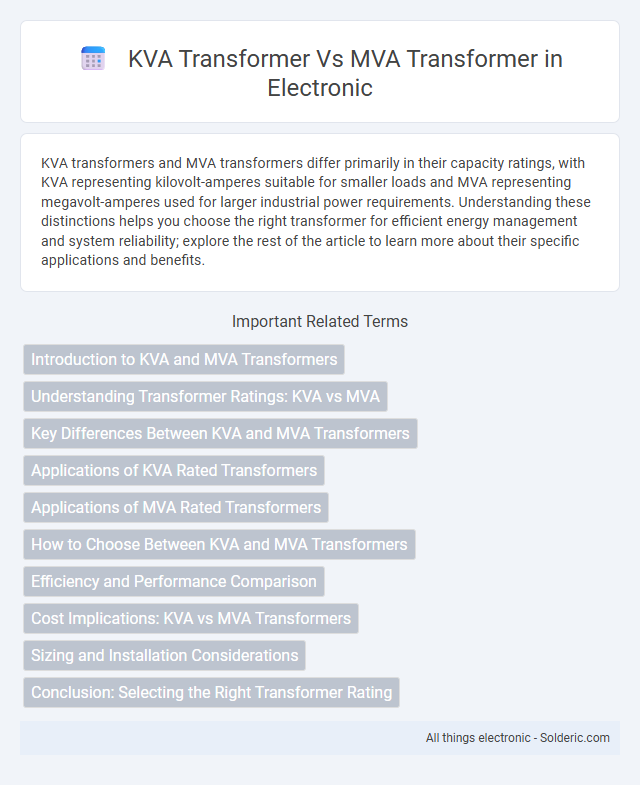Viewport: 640px width, 785px height.
Task: Open Conclusion: Selecting the Right Transformer Rating
Action: click(211, 693)
